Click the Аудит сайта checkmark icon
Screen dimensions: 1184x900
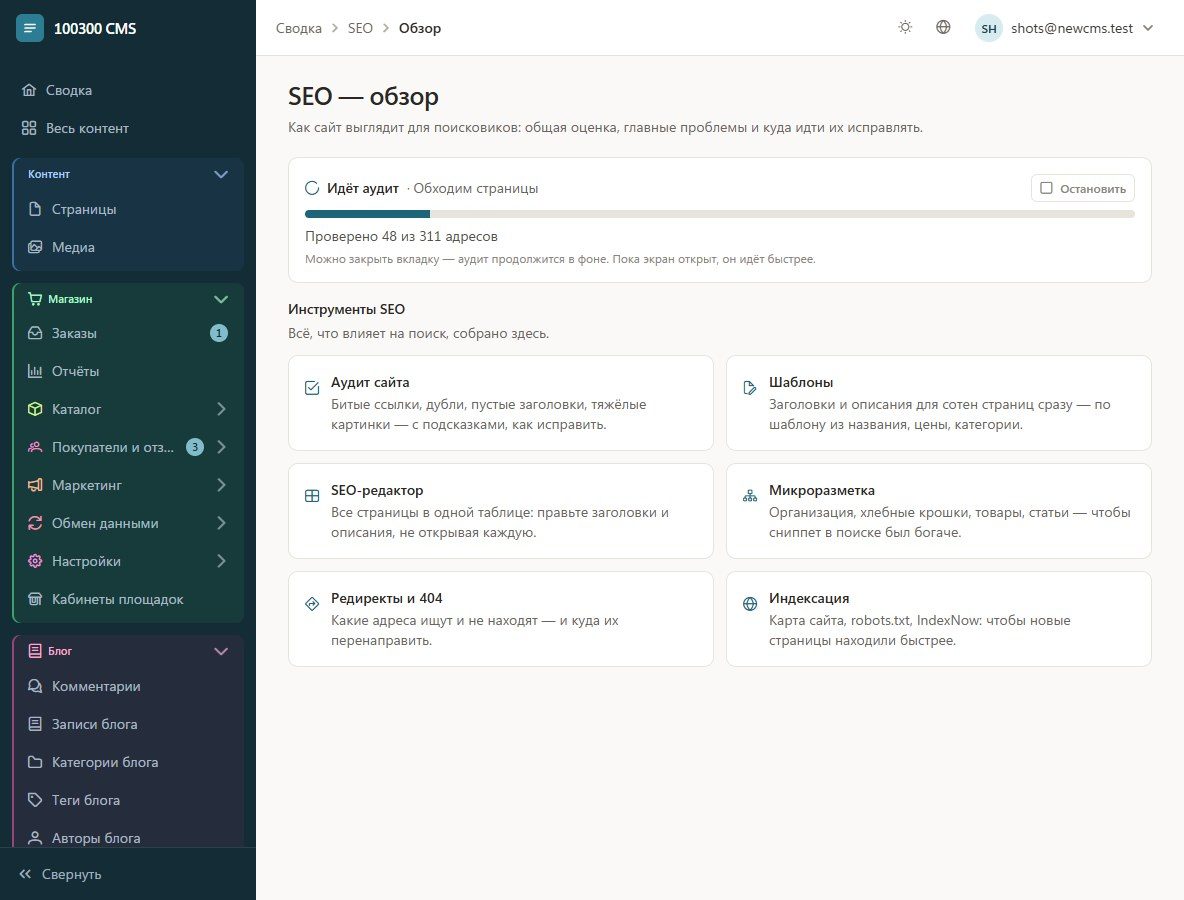(312, 388)
